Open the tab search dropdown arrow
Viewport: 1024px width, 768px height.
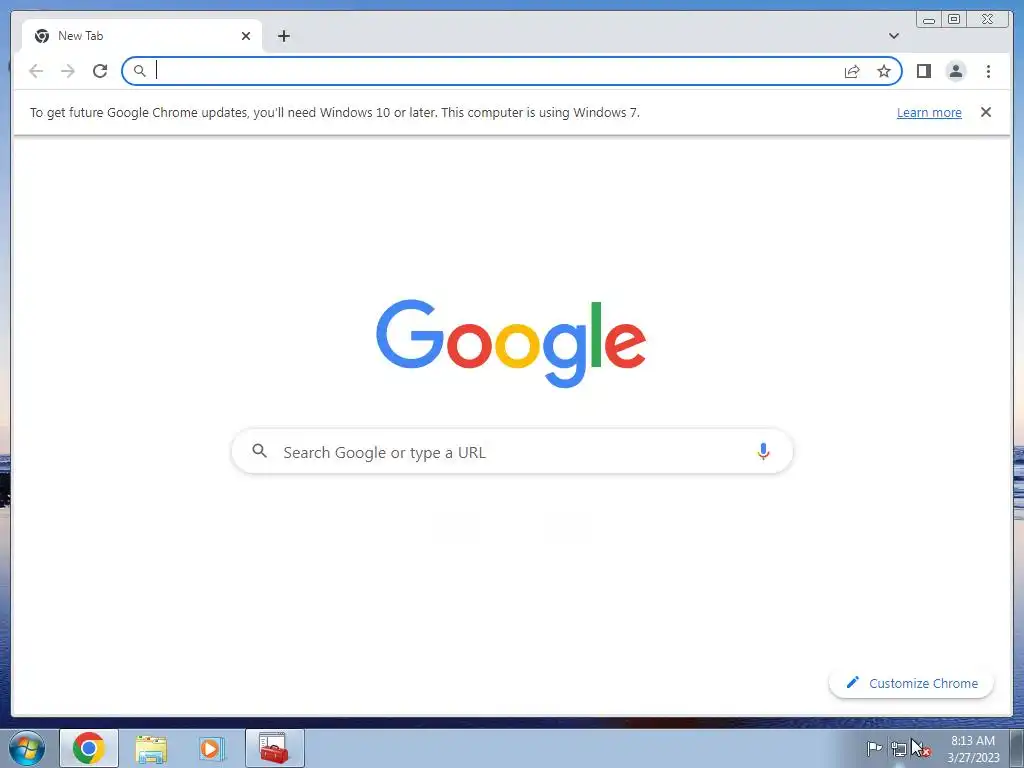894,36
